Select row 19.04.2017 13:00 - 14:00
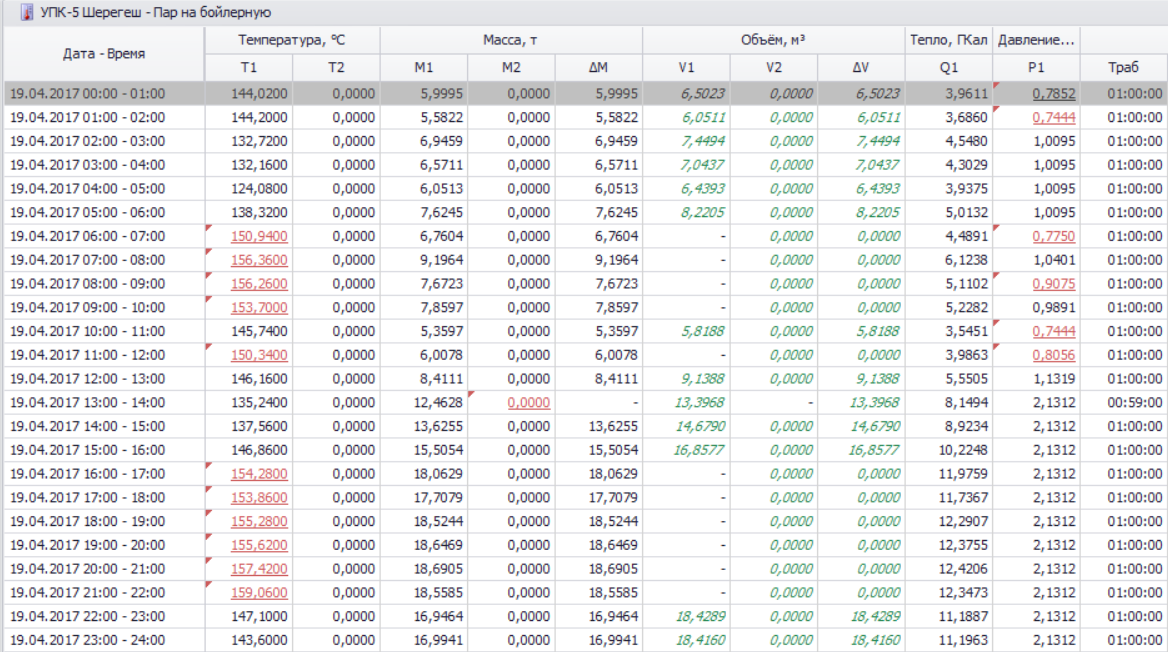Image resolution: width=1168 pixels, height=652 pixels. 585,402
